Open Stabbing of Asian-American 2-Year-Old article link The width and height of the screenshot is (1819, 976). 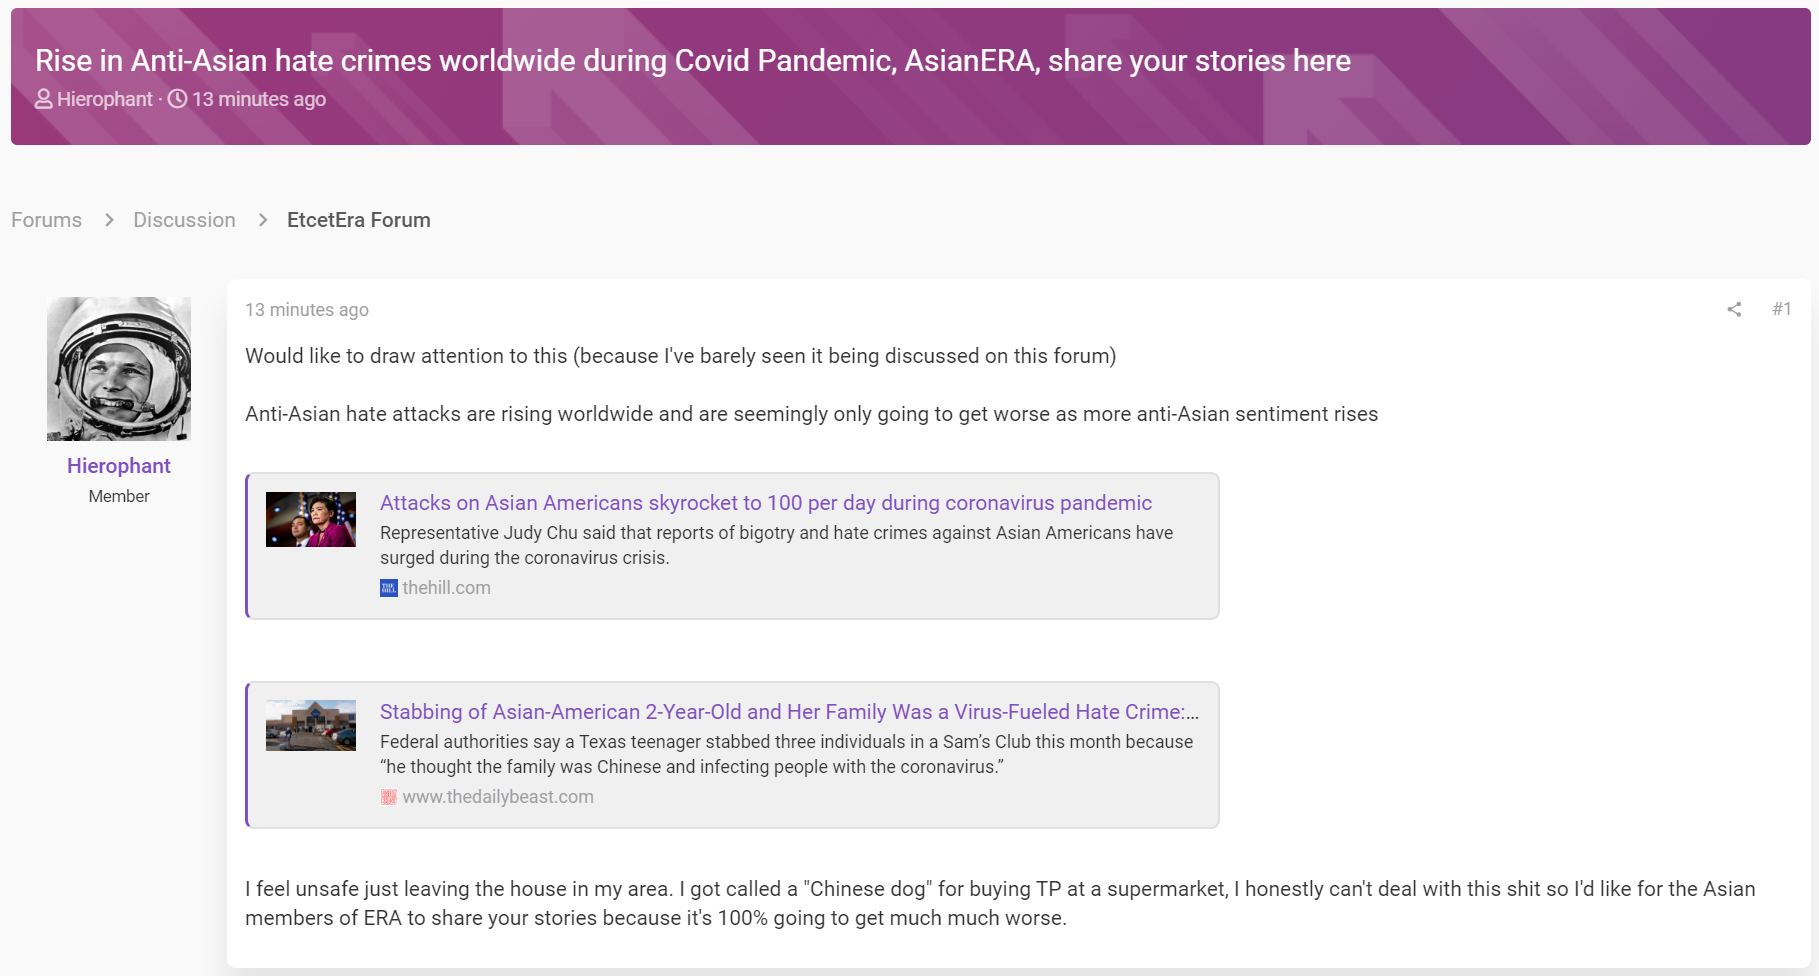(x=789, y=712)
